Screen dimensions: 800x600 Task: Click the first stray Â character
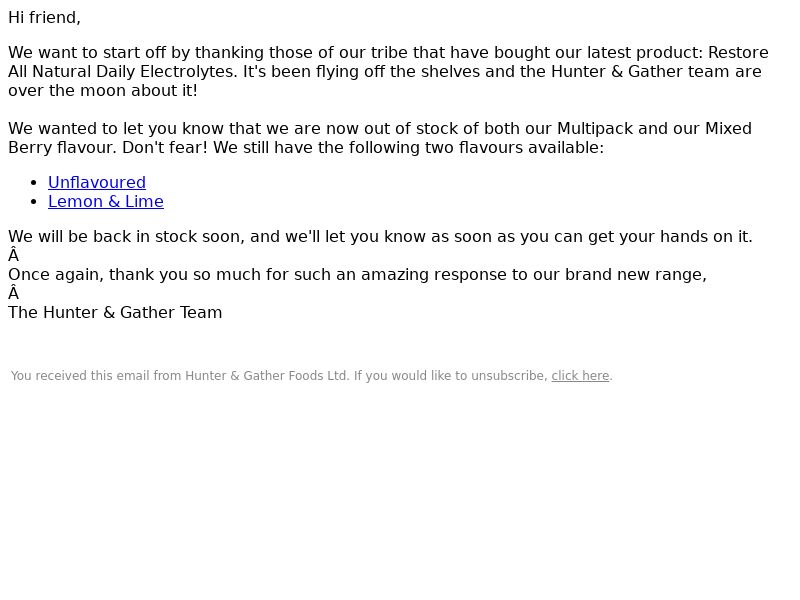pos(13,255)
